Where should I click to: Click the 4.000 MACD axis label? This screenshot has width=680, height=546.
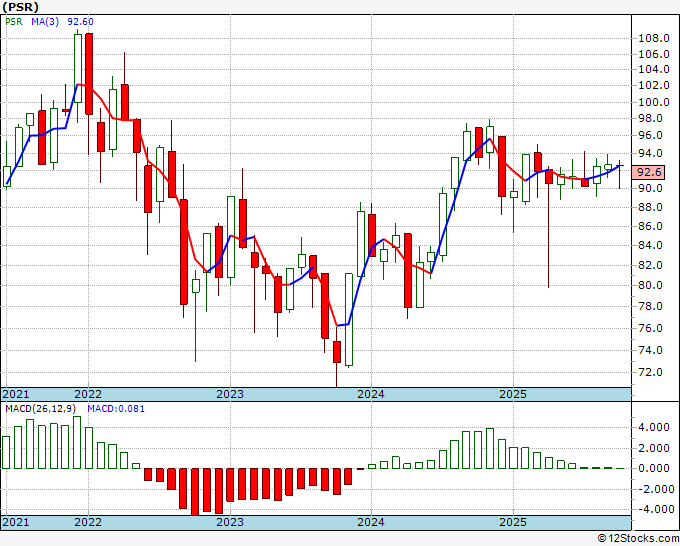[x=654, y=428]
